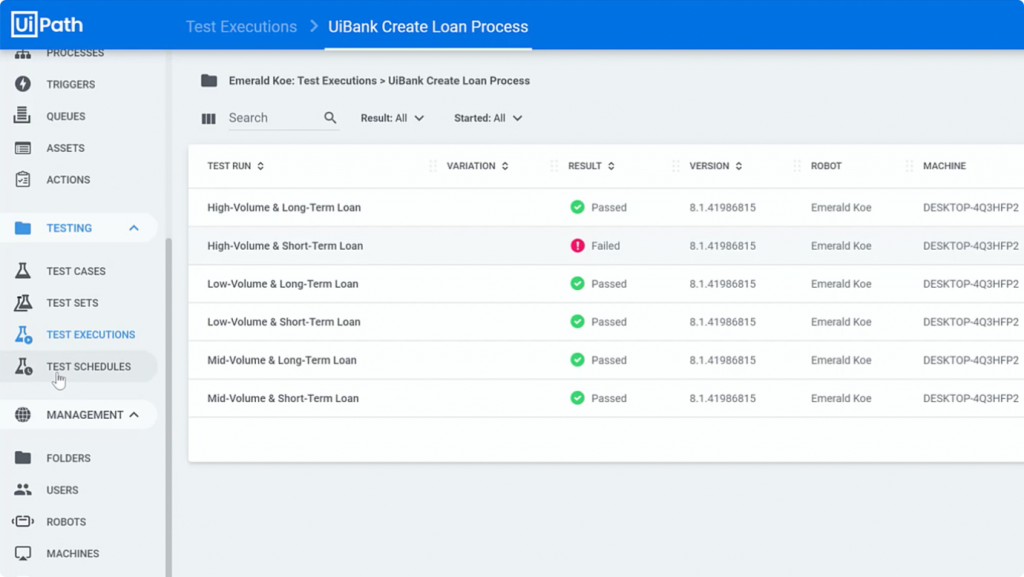Screen dimensions: 1024x577
Task: Open the Mid-Volume & Long-Term Loan test run
Action: pyautogui.click(x=282, y=360)
